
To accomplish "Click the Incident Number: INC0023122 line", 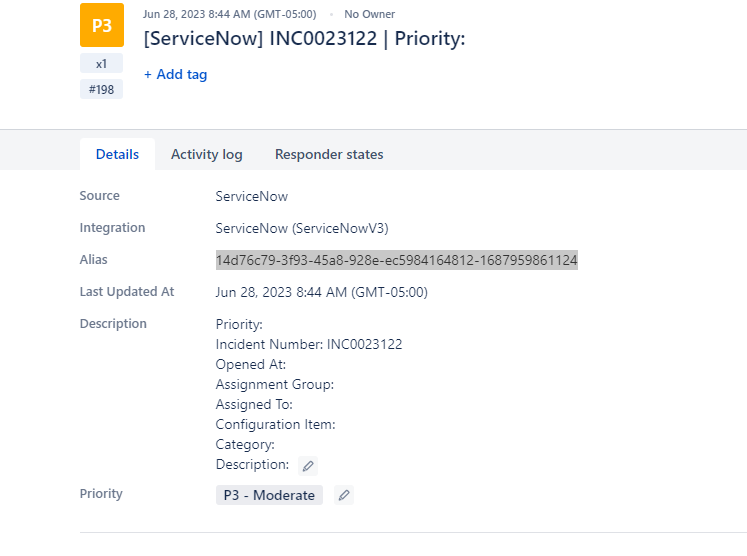I will (x=309, y=344).
